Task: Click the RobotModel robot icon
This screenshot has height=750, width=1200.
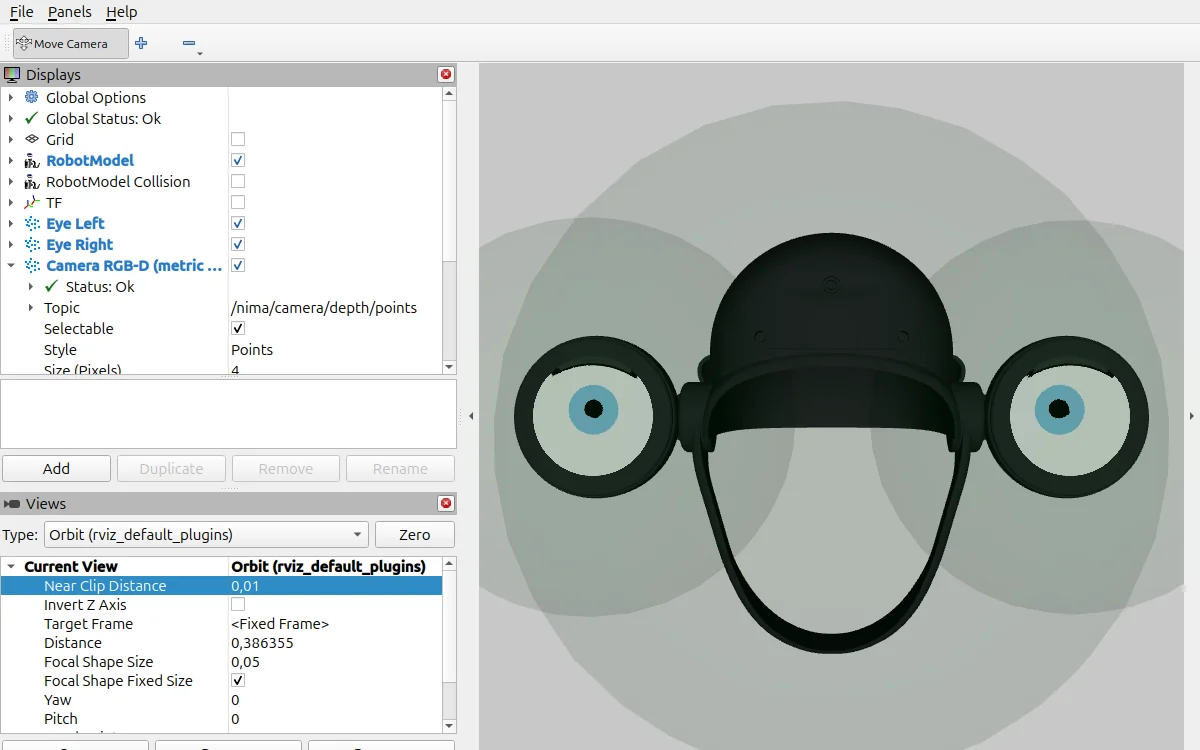Action: pyautogui.click(x=32, y=160)
